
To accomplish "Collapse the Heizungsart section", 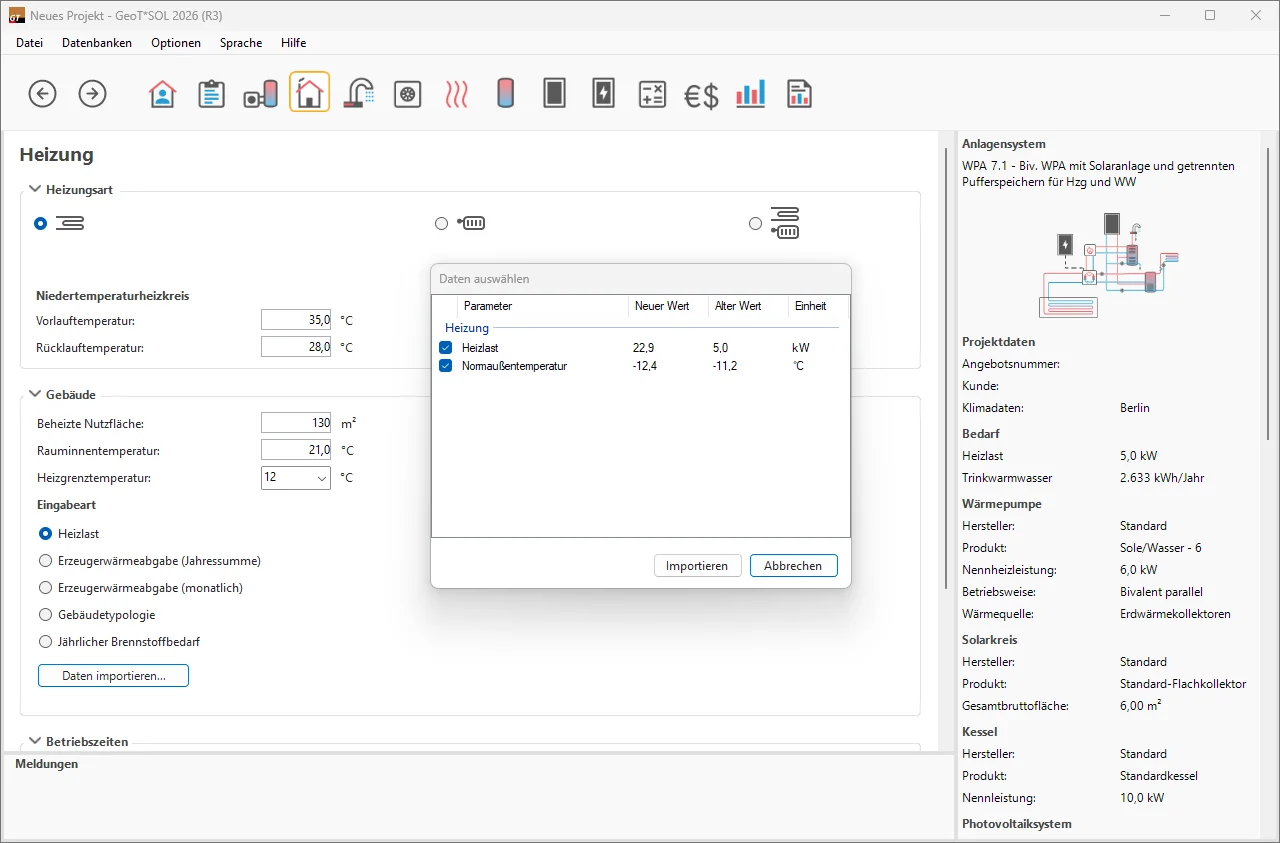I will pyautogui.click(x=35, y=189).
